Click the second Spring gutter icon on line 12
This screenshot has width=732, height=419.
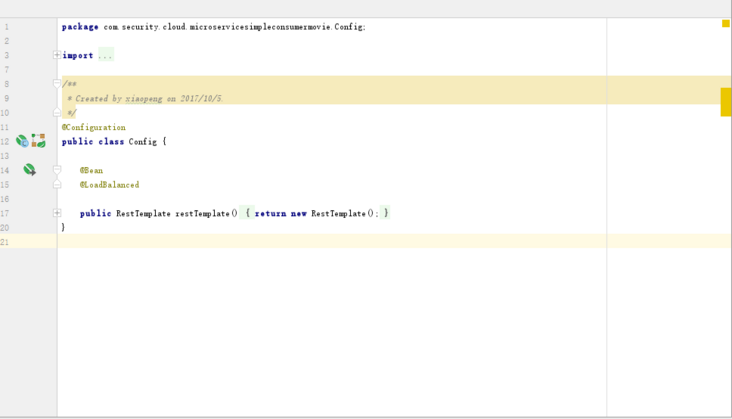pyautogui.click(x=39, y=141)
